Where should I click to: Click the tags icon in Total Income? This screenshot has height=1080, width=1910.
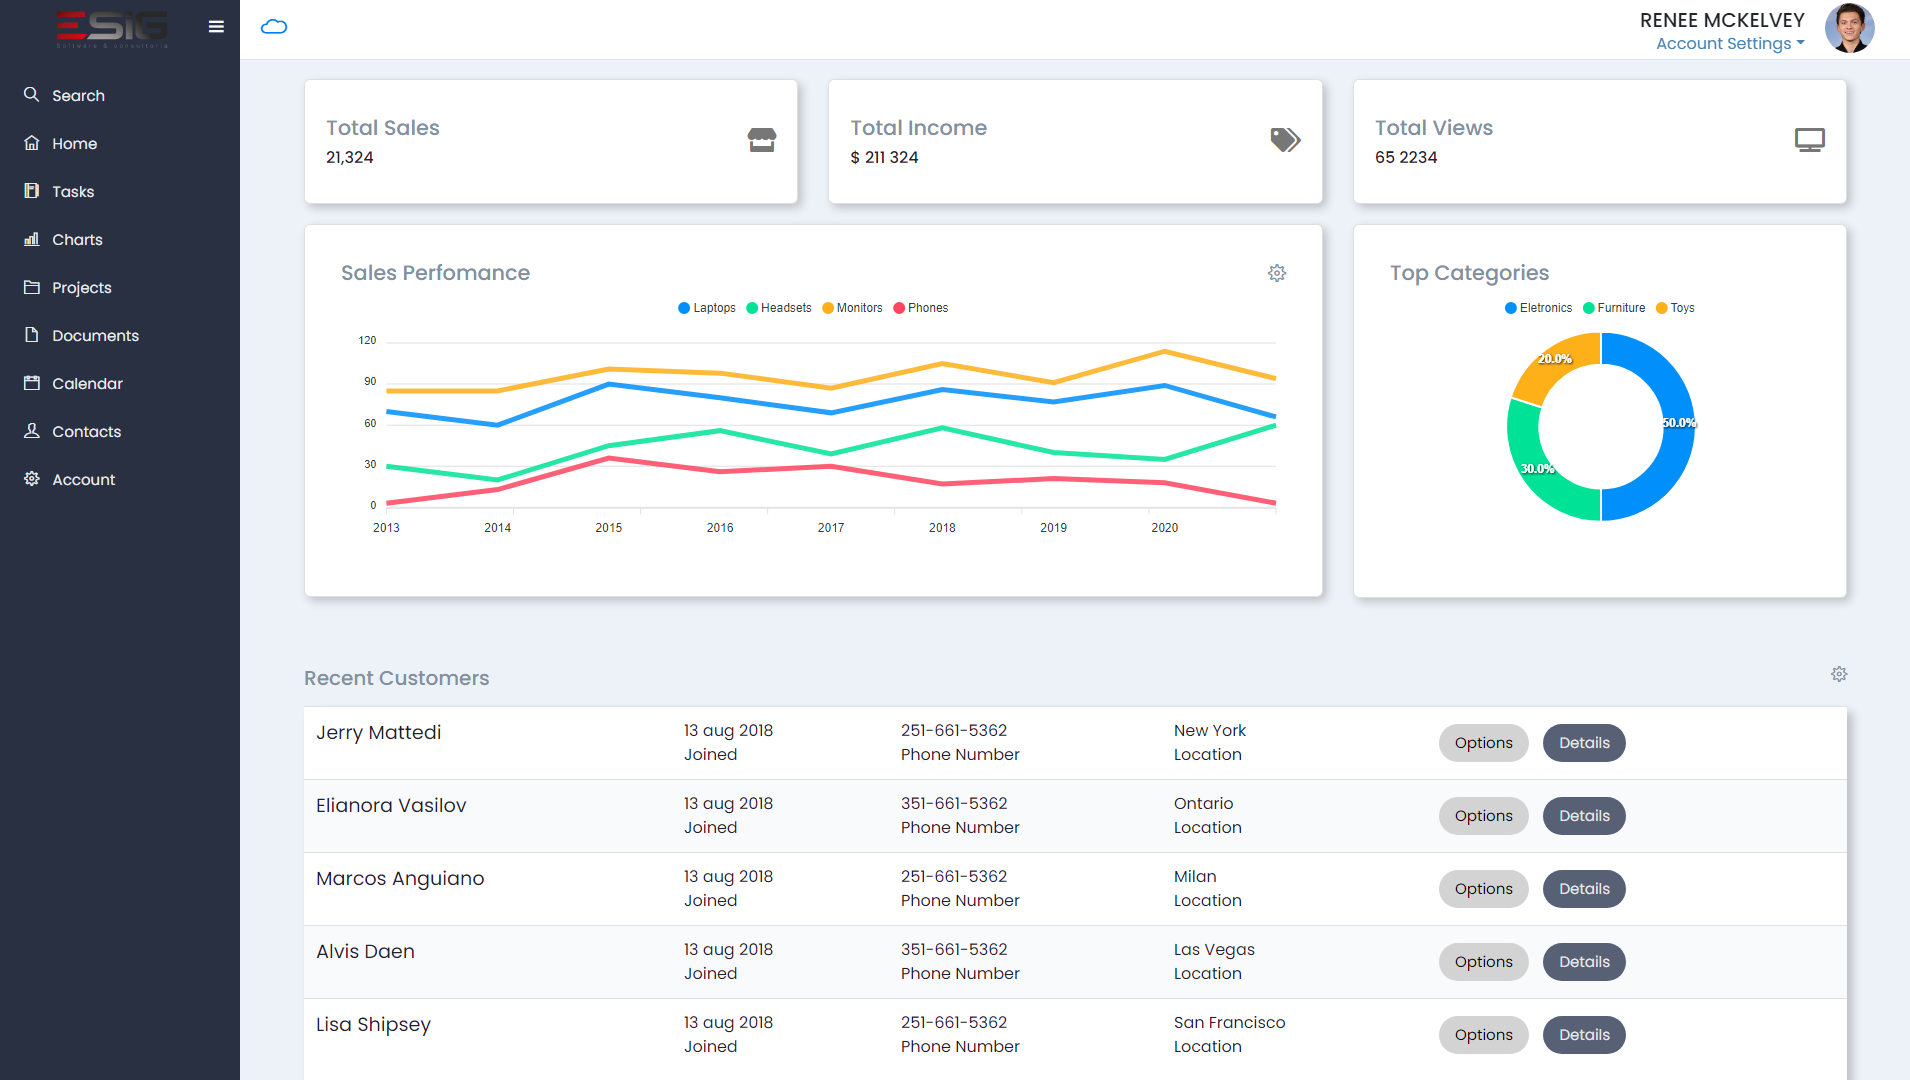click(1285, 140)
